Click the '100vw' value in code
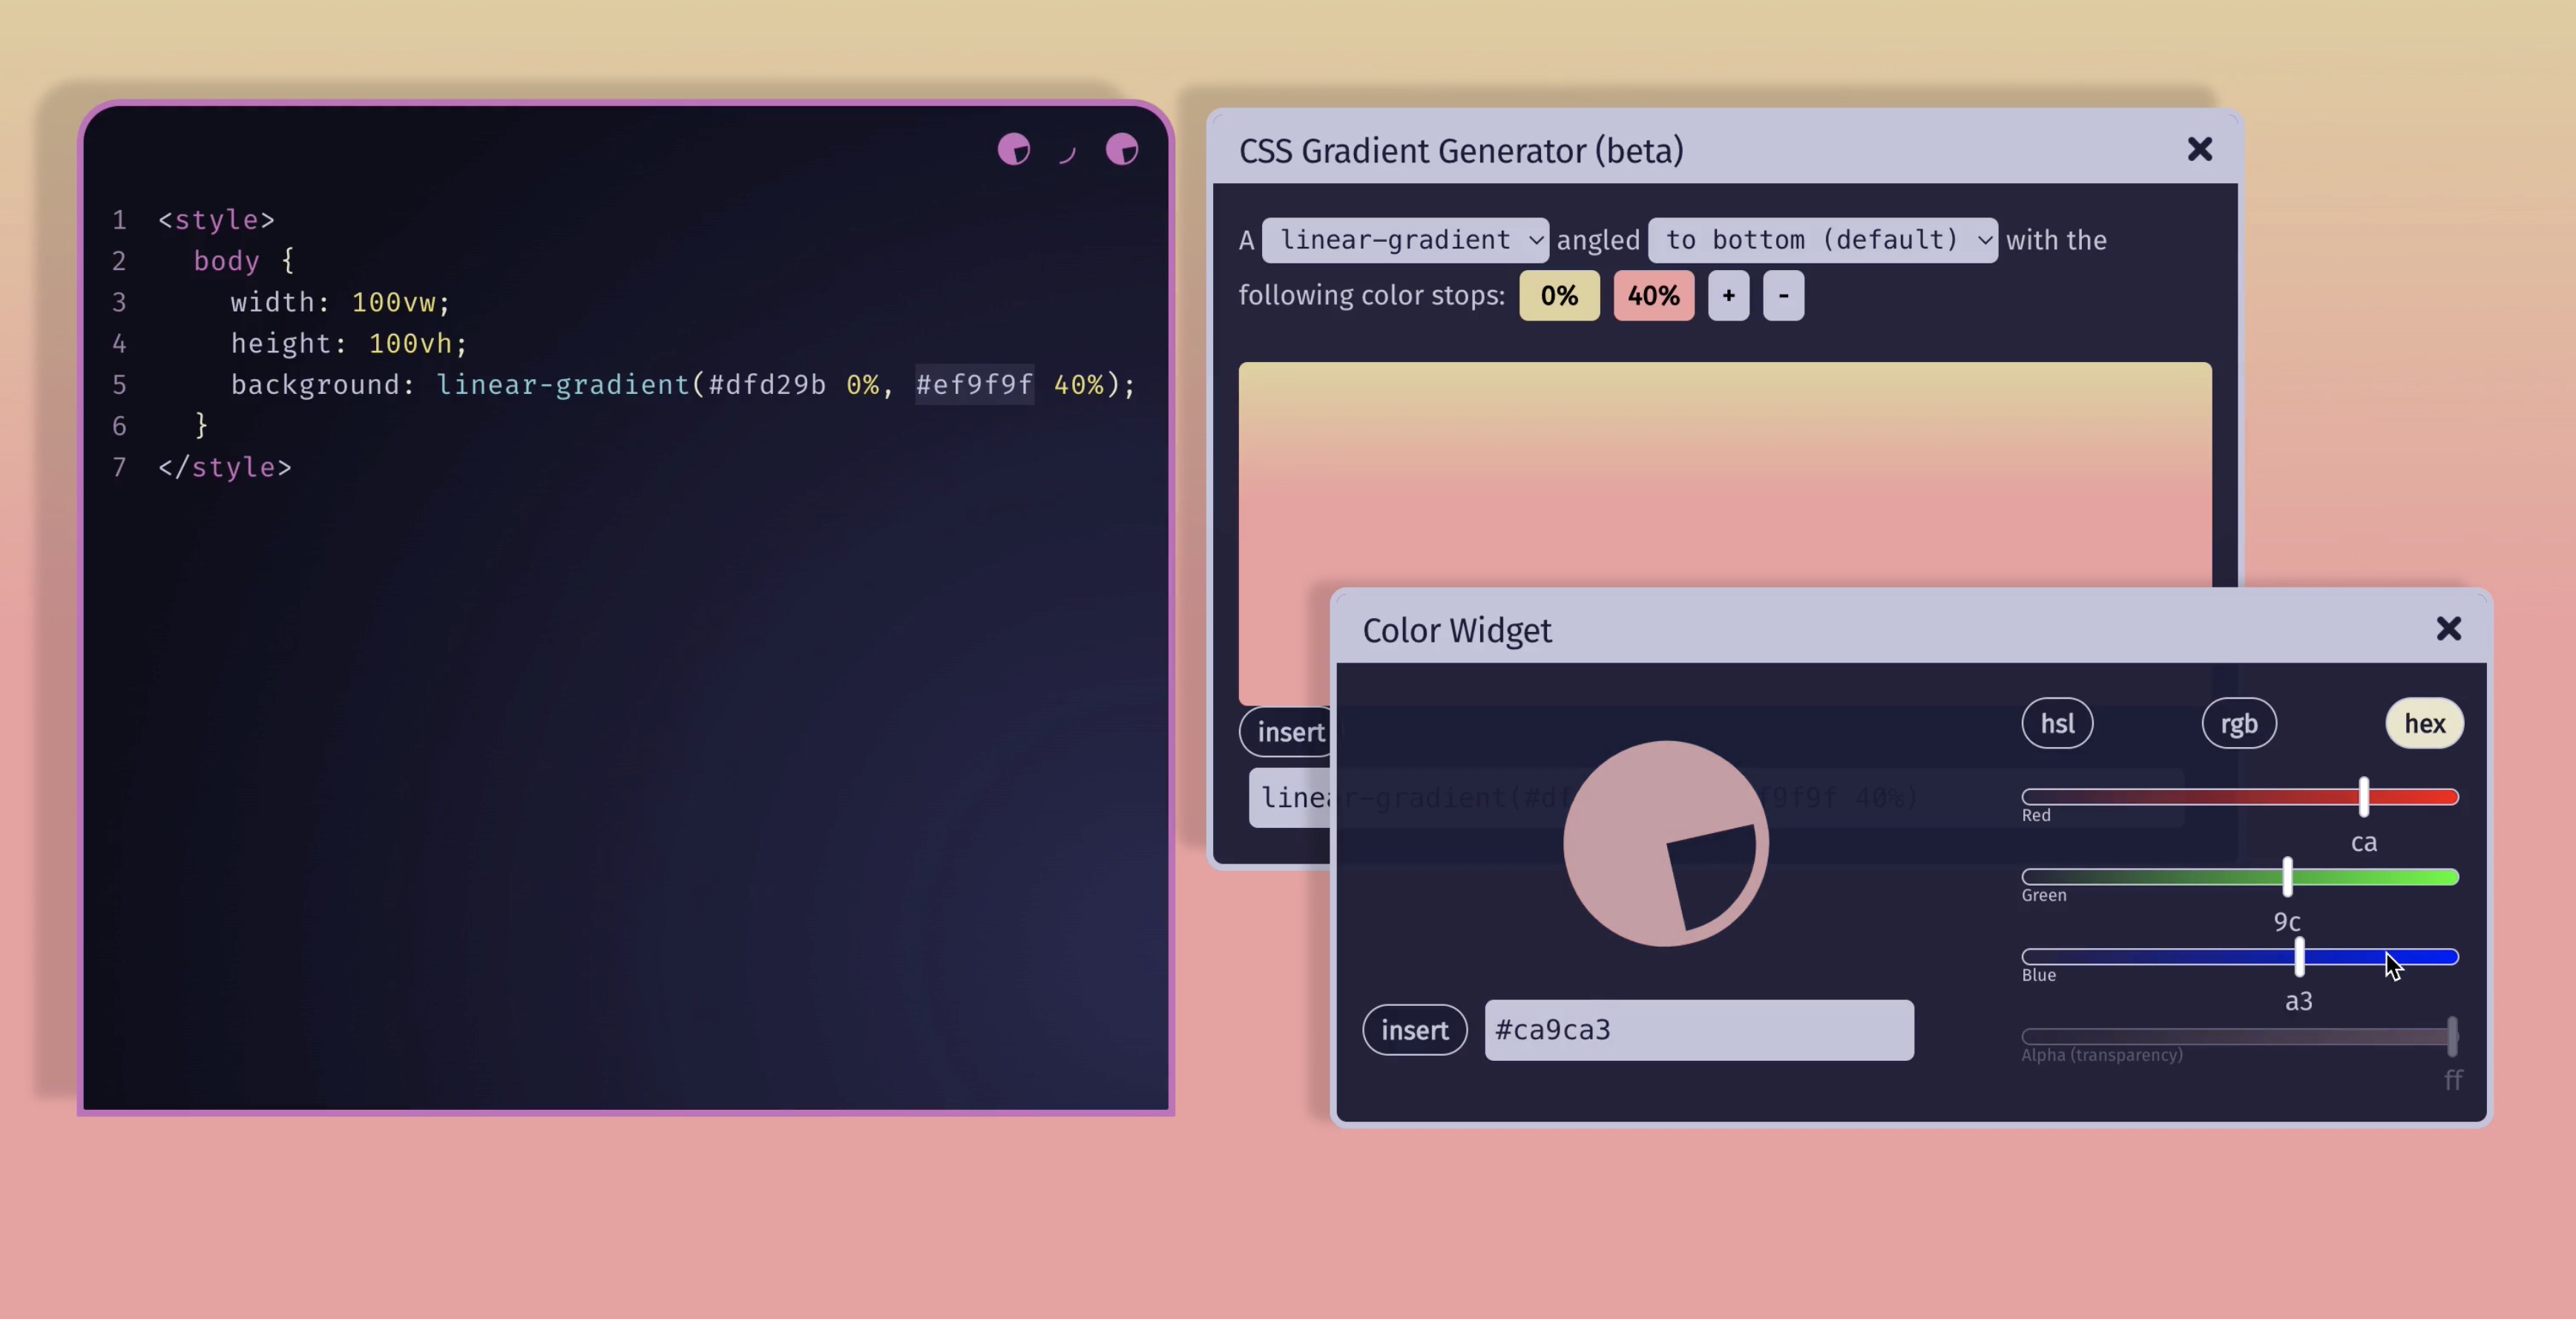The width and height of the screenshot is (2576, 1319). pyautogui.click(x=393, y=302)
